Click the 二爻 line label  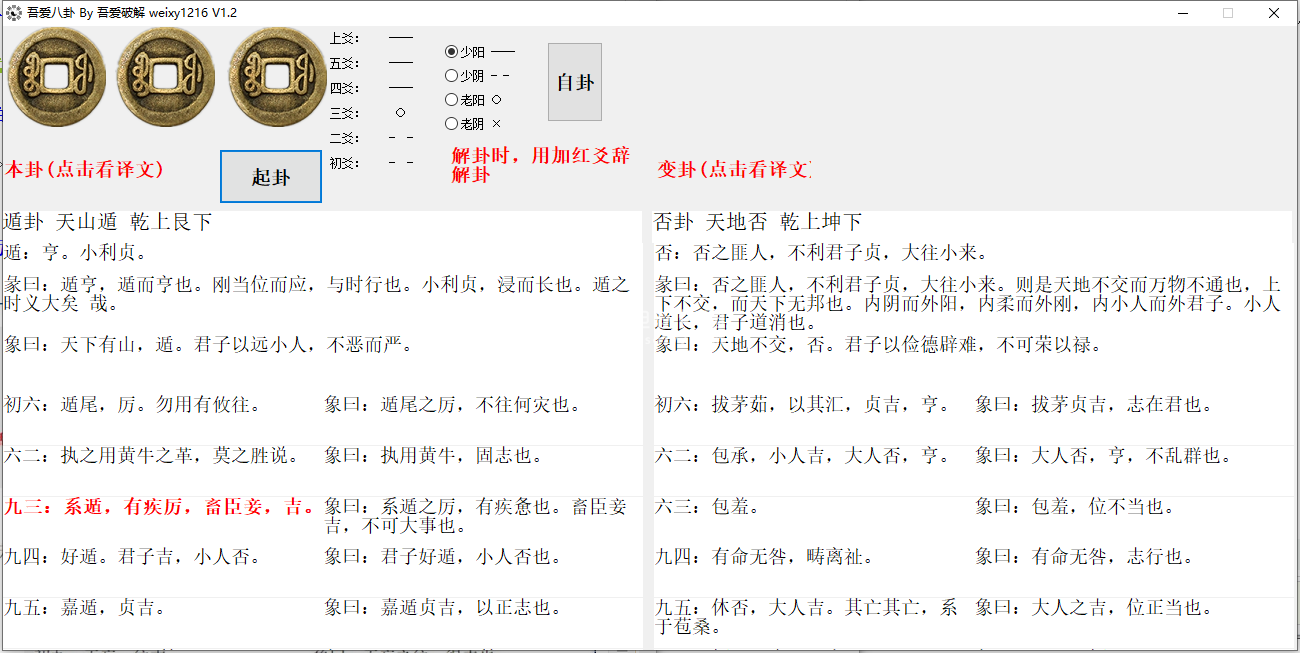(x=343, y=138)
